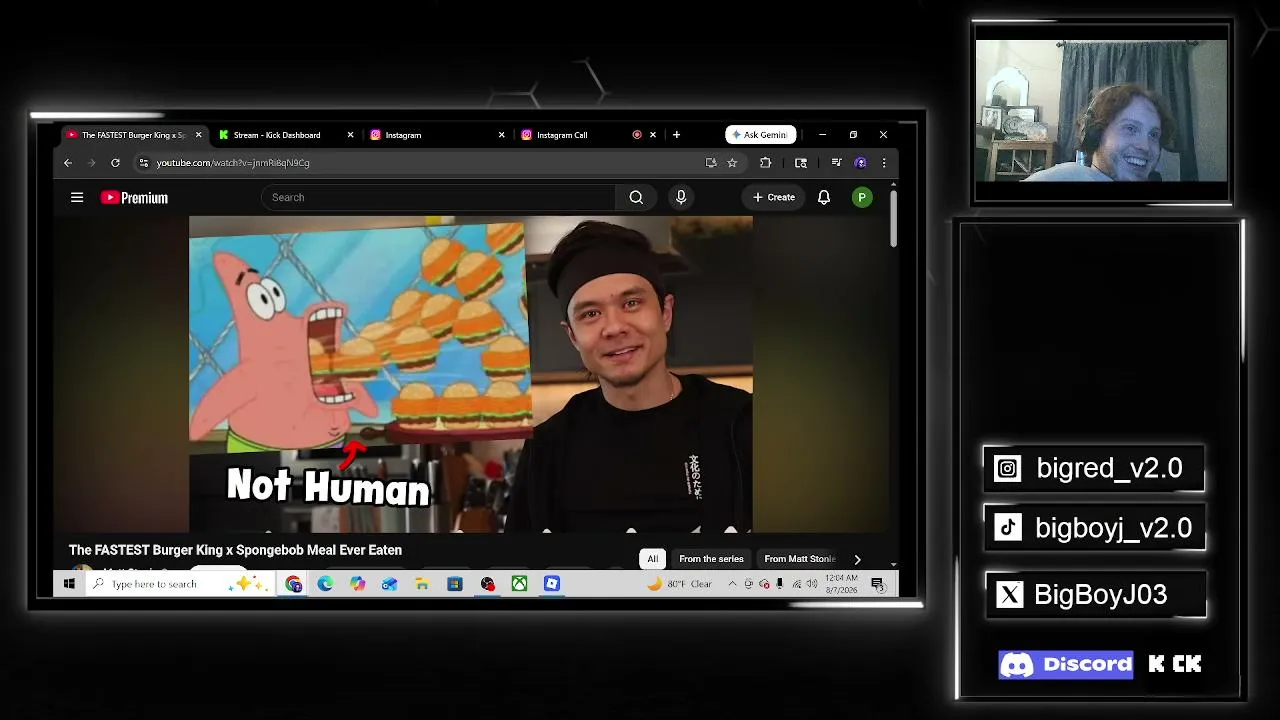Open the YouTube account avatar menu
This screenshot has width=1280, height=720.
[861, 197]
